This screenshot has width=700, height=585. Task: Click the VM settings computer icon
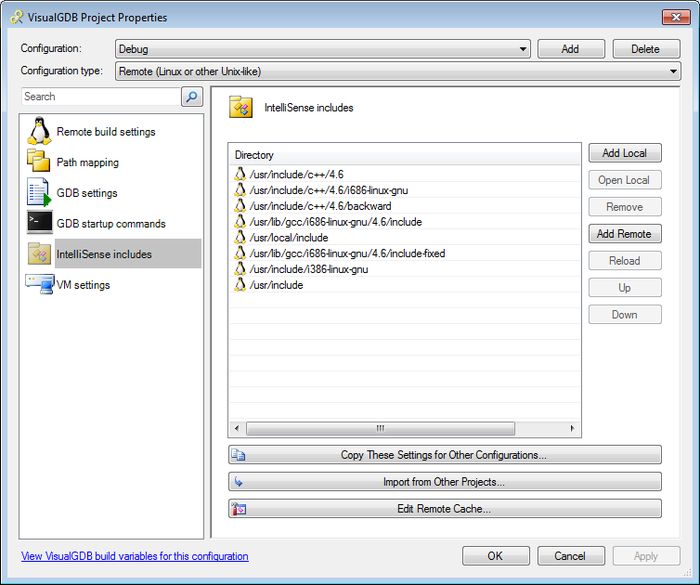point(40,284)
